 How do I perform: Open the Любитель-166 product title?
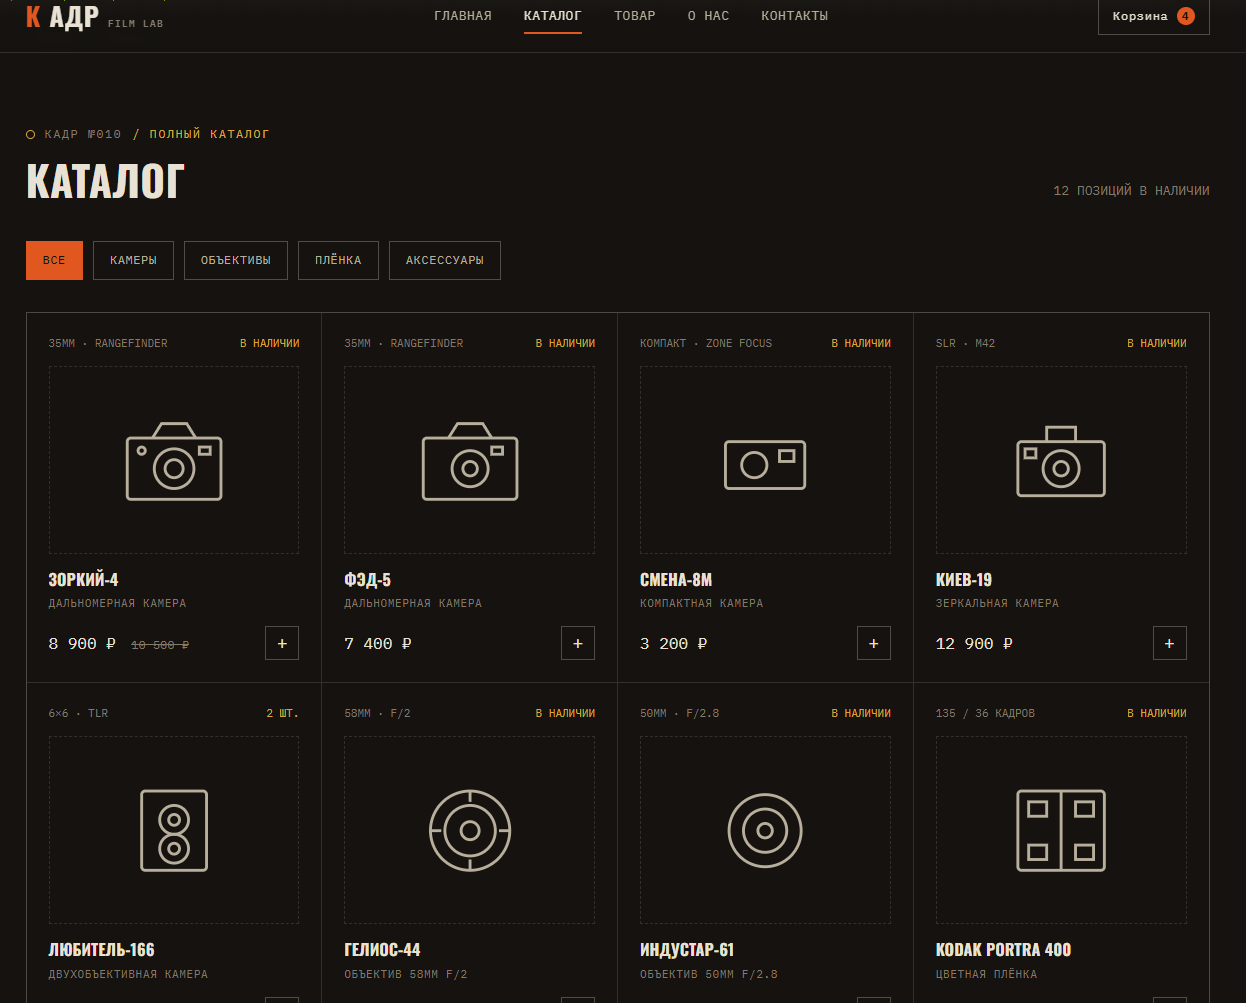point(101,950)
